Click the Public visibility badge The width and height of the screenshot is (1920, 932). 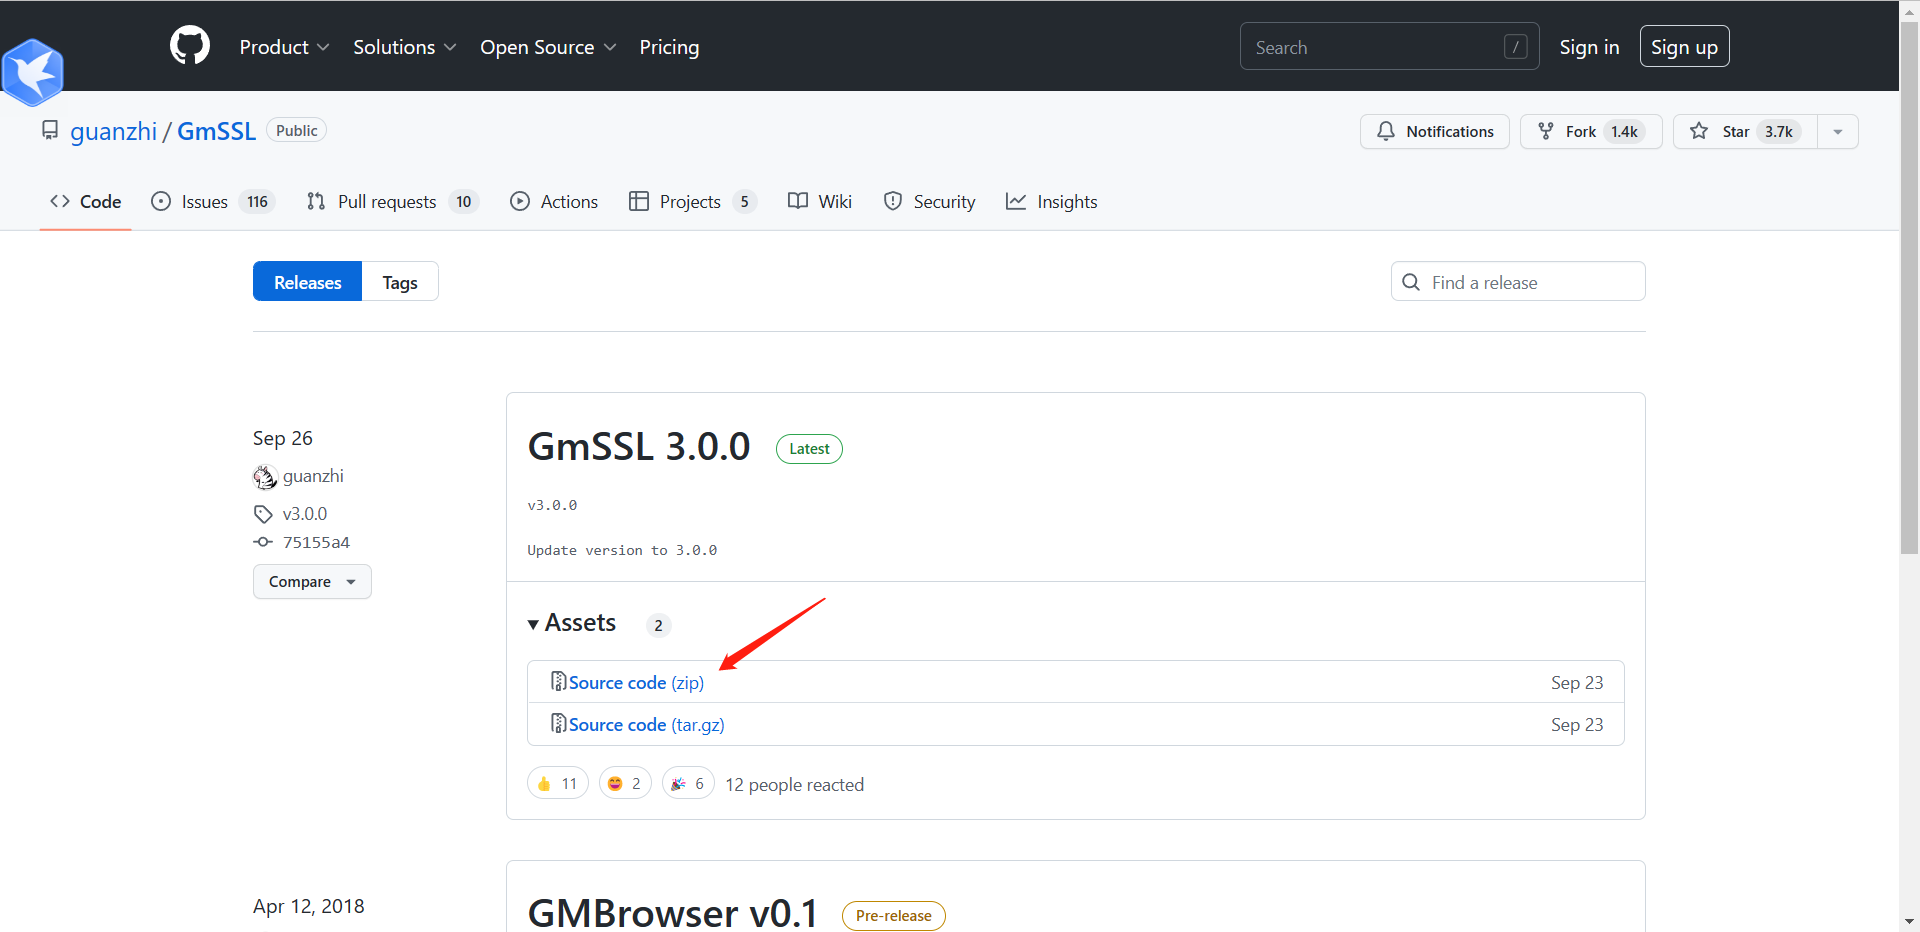[296, 130]
